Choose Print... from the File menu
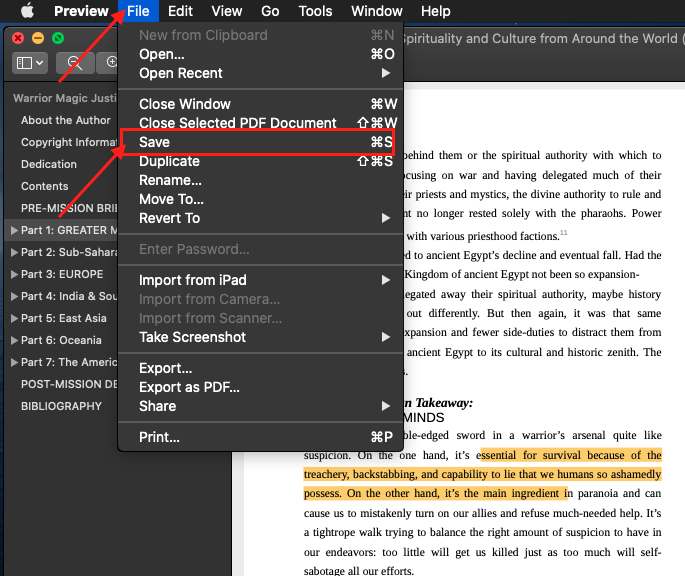Image resolution: width=685 pixels, height=576 pixels. click(x=260, y=437)
